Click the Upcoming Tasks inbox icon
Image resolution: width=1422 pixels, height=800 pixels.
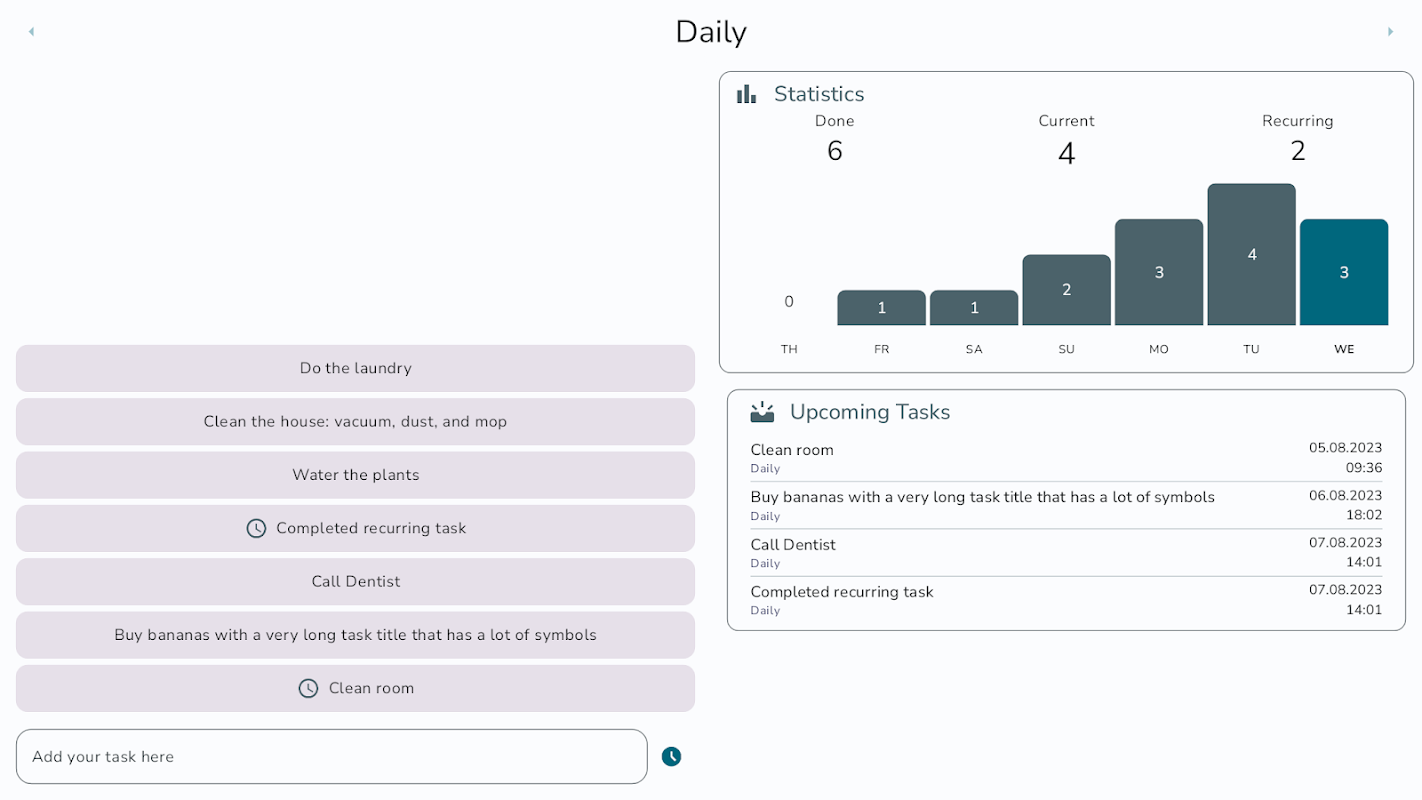762,412
